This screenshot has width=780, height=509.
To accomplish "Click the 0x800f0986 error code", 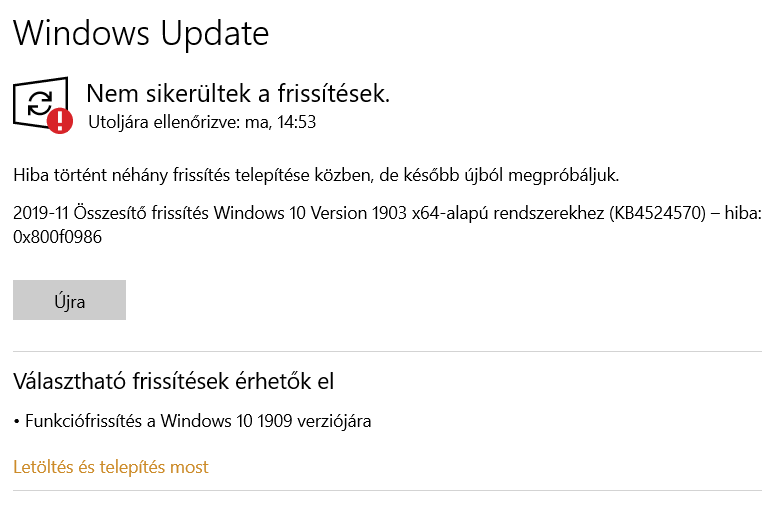I will point(57,237).
